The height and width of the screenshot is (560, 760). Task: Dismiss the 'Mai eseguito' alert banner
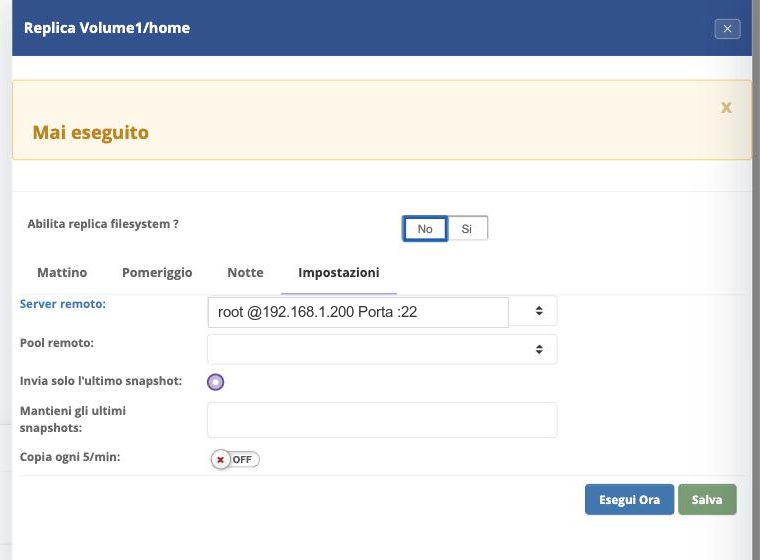[726, 108]
